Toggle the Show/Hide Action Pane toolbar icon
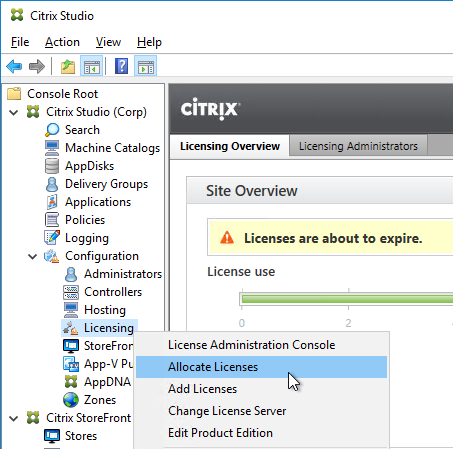This screenshot has width=453, height=449. coord(146,66)
